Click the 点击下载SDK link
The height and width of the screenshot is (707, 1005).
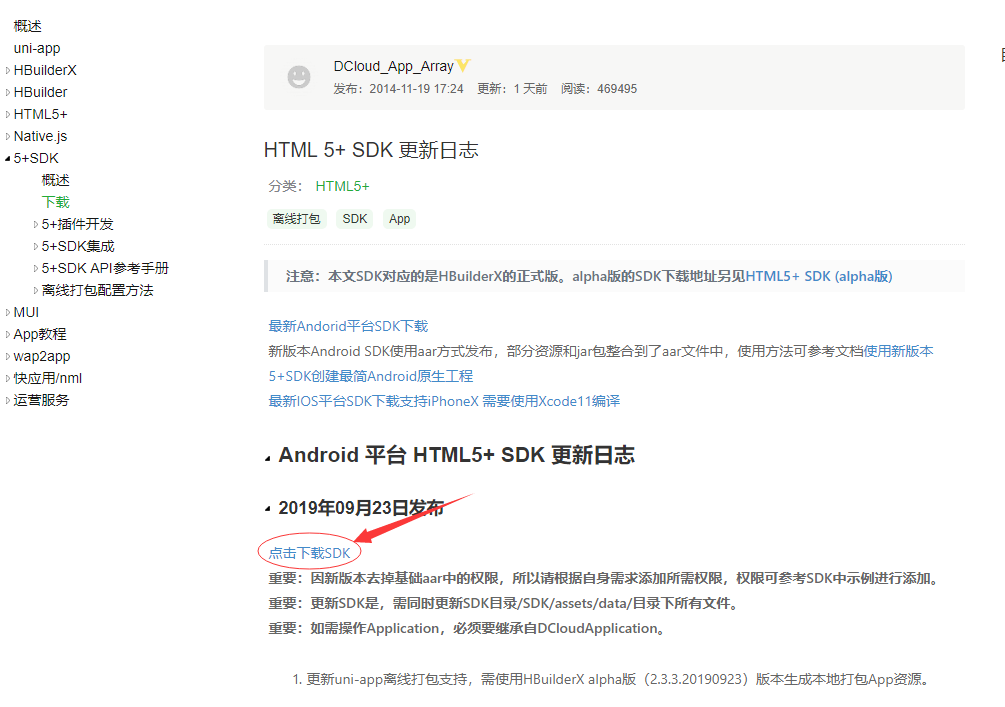[310, 553]
